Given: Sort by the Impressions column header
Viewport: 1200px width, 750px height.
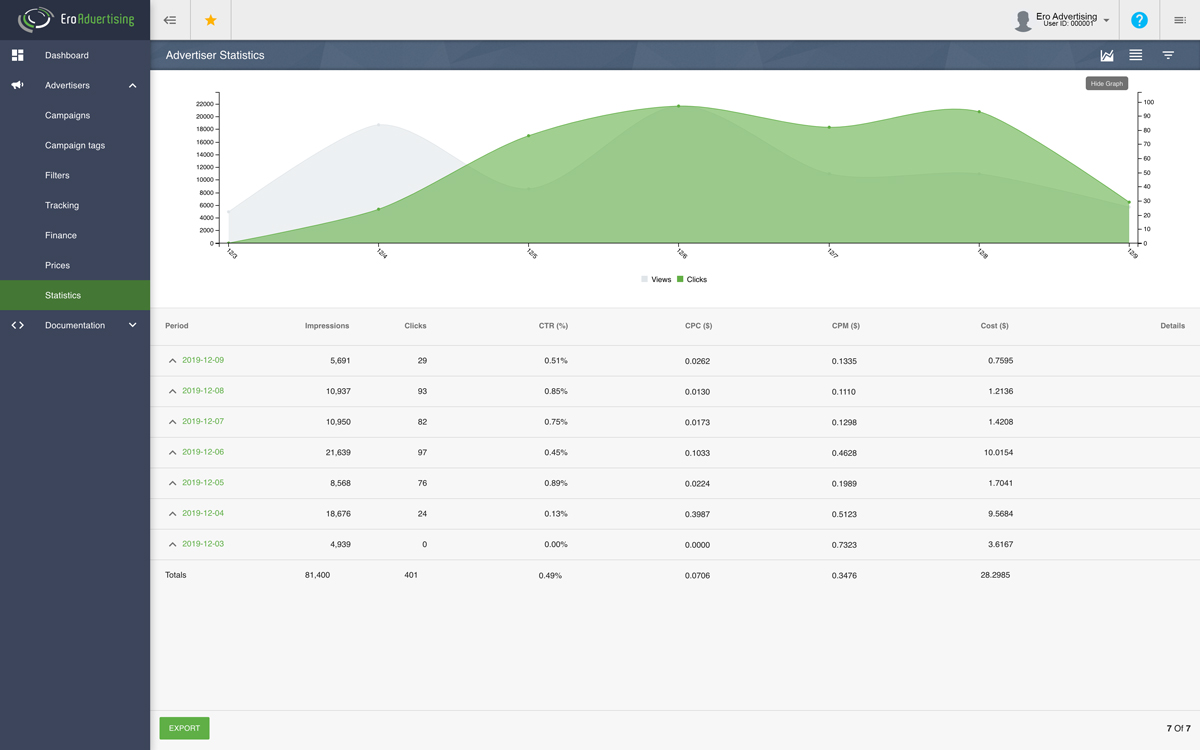Looking at the screenshot, I should click(327, 326).
